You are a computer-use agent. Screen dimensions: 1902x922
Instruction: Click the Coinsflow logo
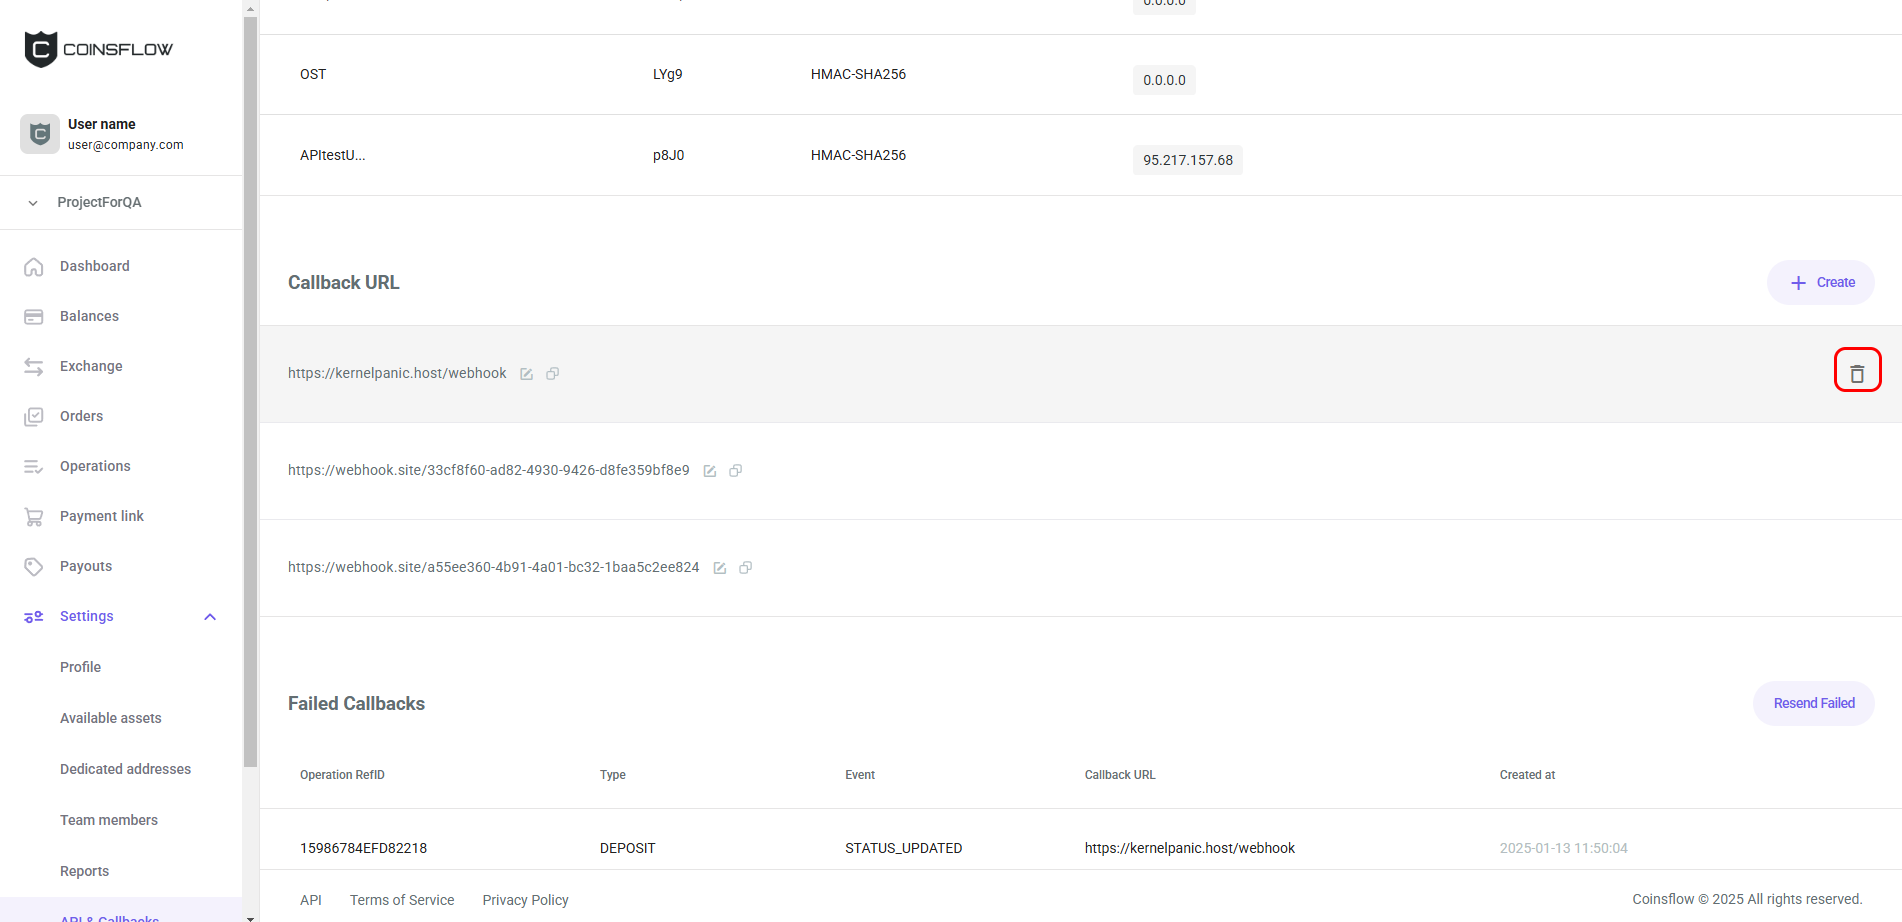98,49
